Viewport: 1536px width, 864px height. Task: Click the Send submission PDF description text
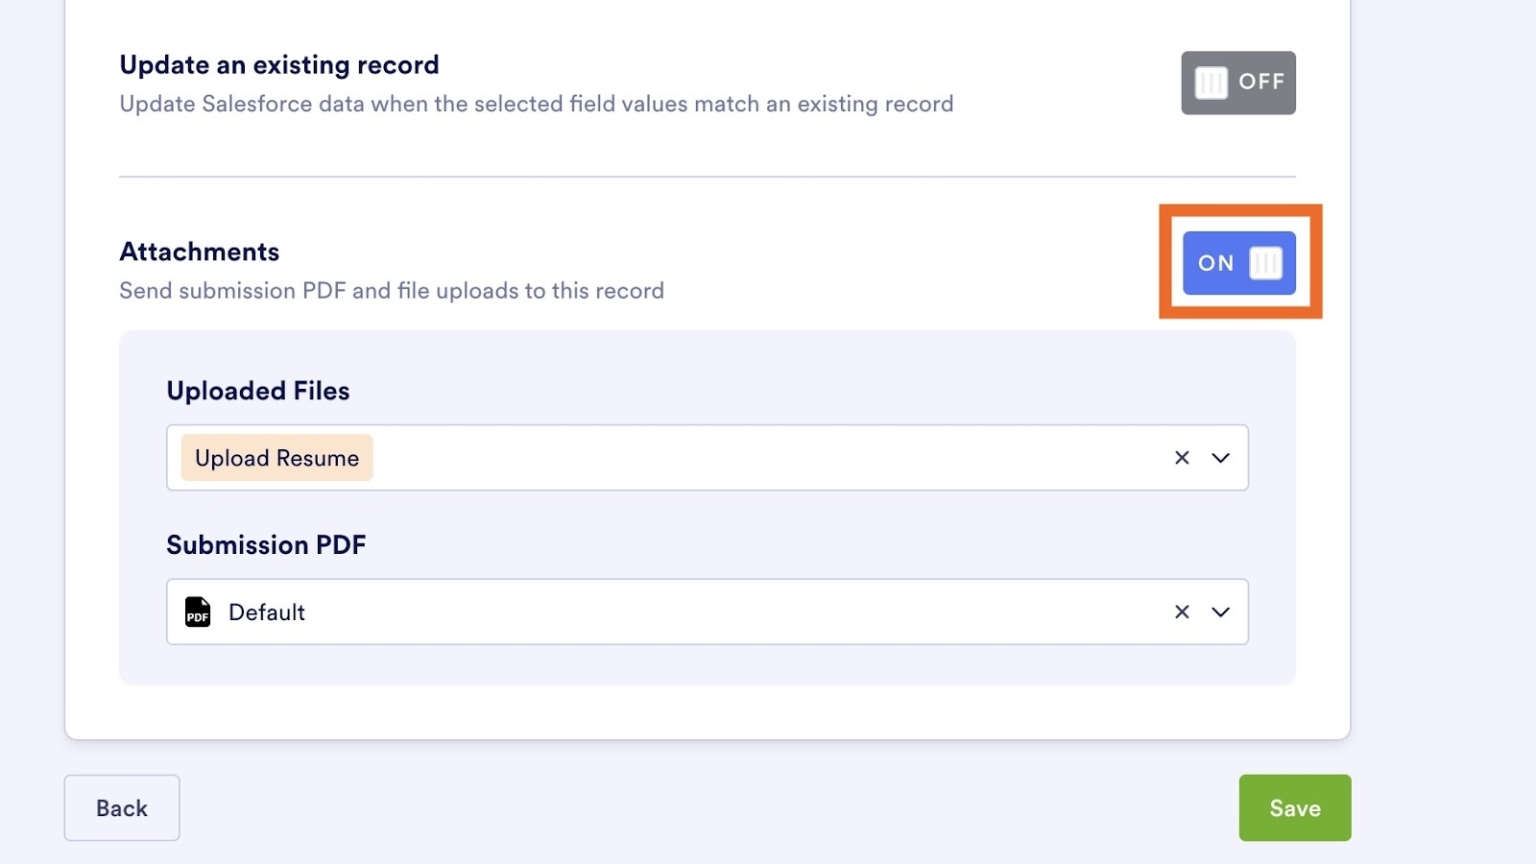click(391, 291)
